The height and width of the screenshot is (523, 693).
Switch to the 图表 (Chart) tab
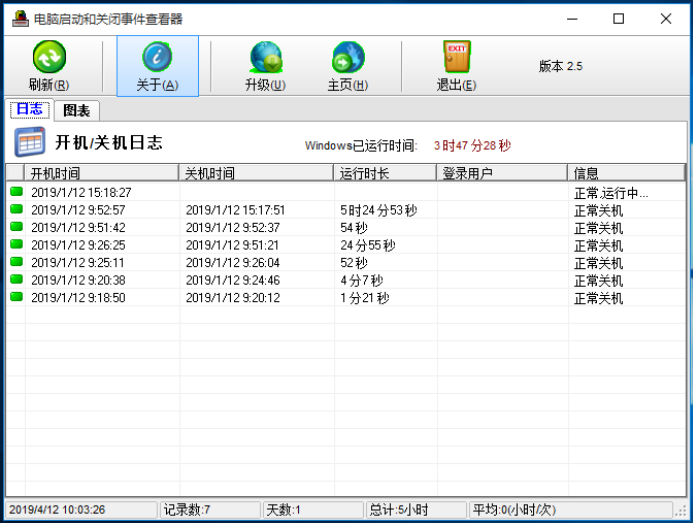(x=76, y=110)
